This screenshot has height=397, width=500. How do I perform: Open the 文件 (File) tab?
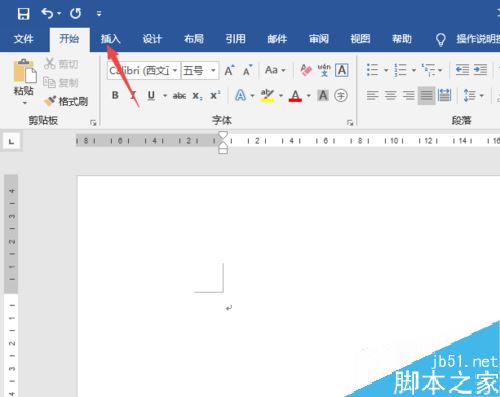24,39
